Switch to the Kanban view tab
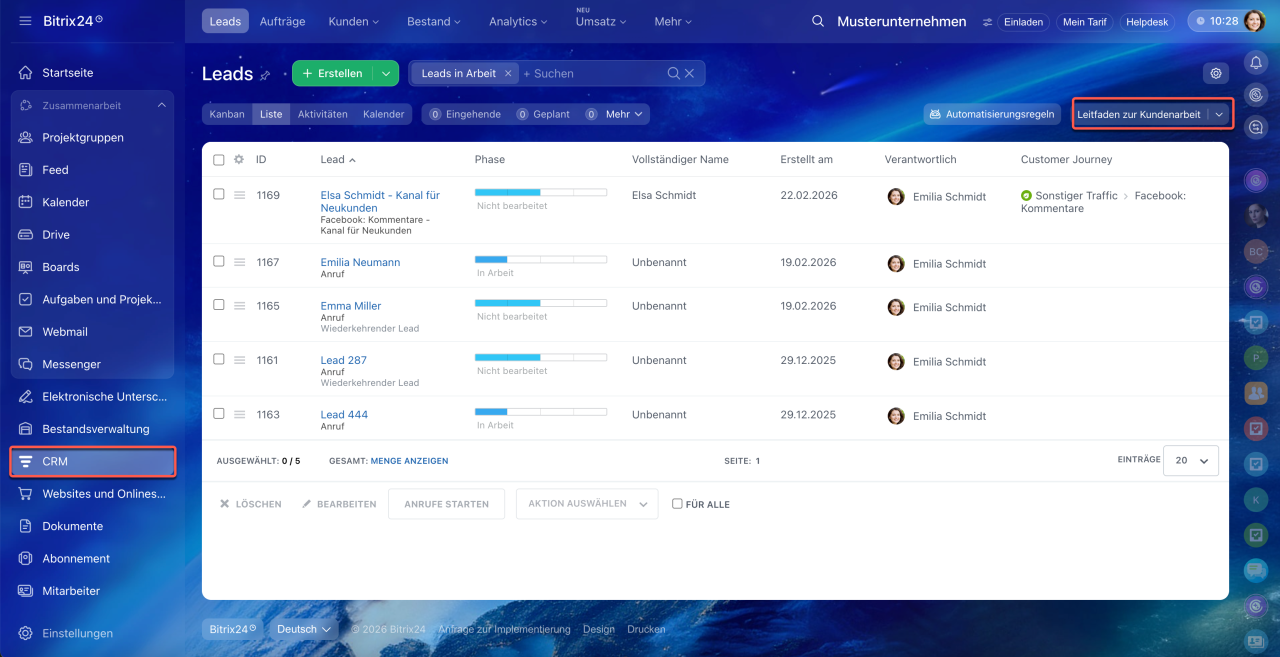The height and width of the screenshot is (657, 1280). click(x=227, y=114)
